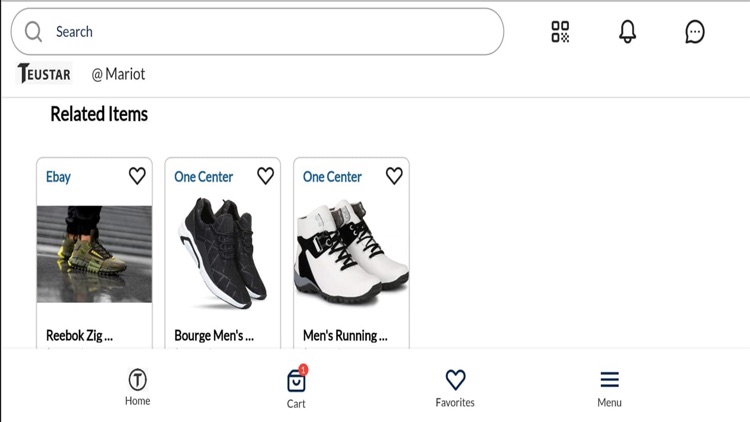This screenshot has width=750, height=422.
Task: Open the QR code scanner icon
Action: [x=560, y=32]
